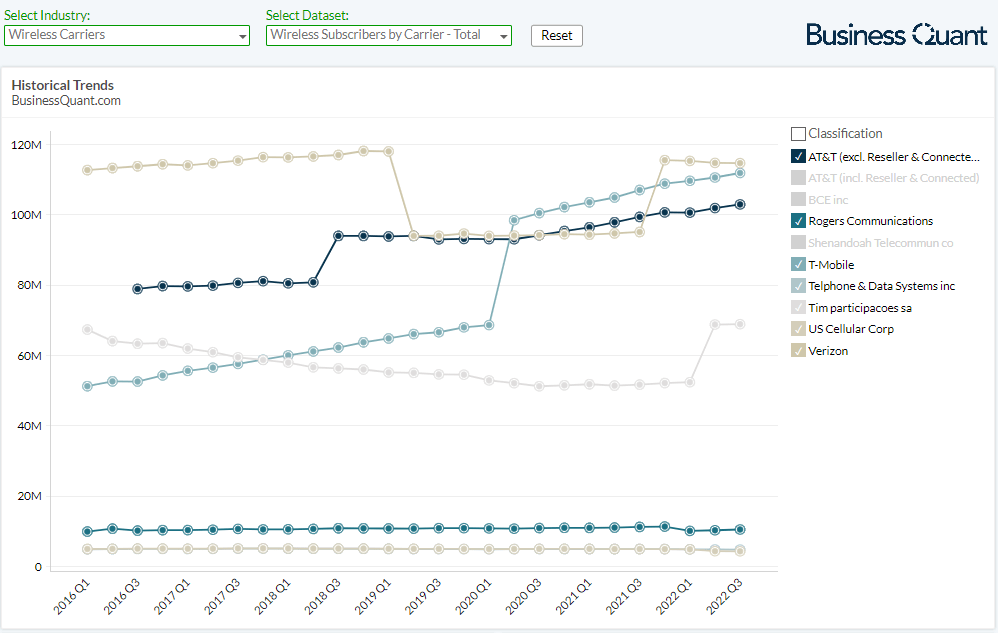Viewport: 998px width, 633px height.
Task: Click the Rogers Communications 2016 Q1 data point
Action: (x=87, y=531)
